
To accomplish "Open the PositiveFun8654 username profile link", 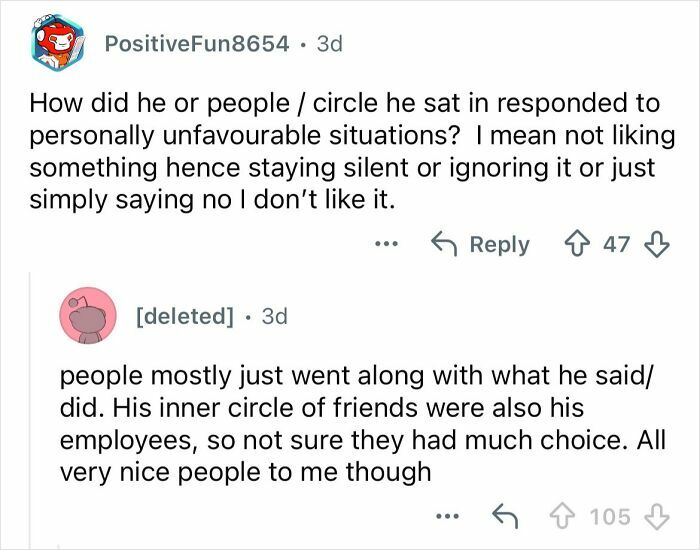I will [x=197, y=44].
